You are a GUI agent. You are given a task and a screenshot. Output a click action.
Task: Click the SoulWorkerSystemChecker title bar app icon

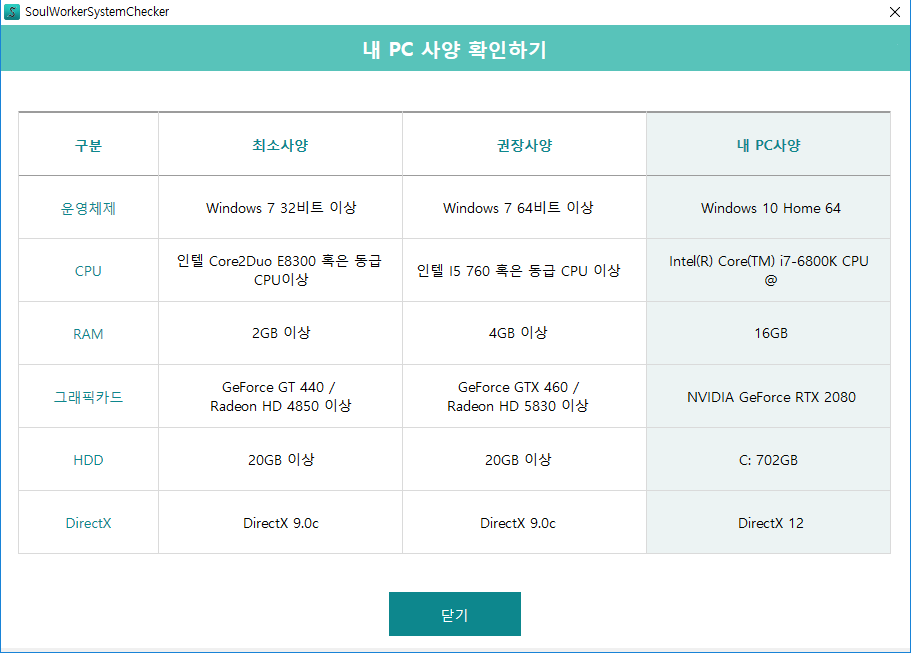click(13, 12)
